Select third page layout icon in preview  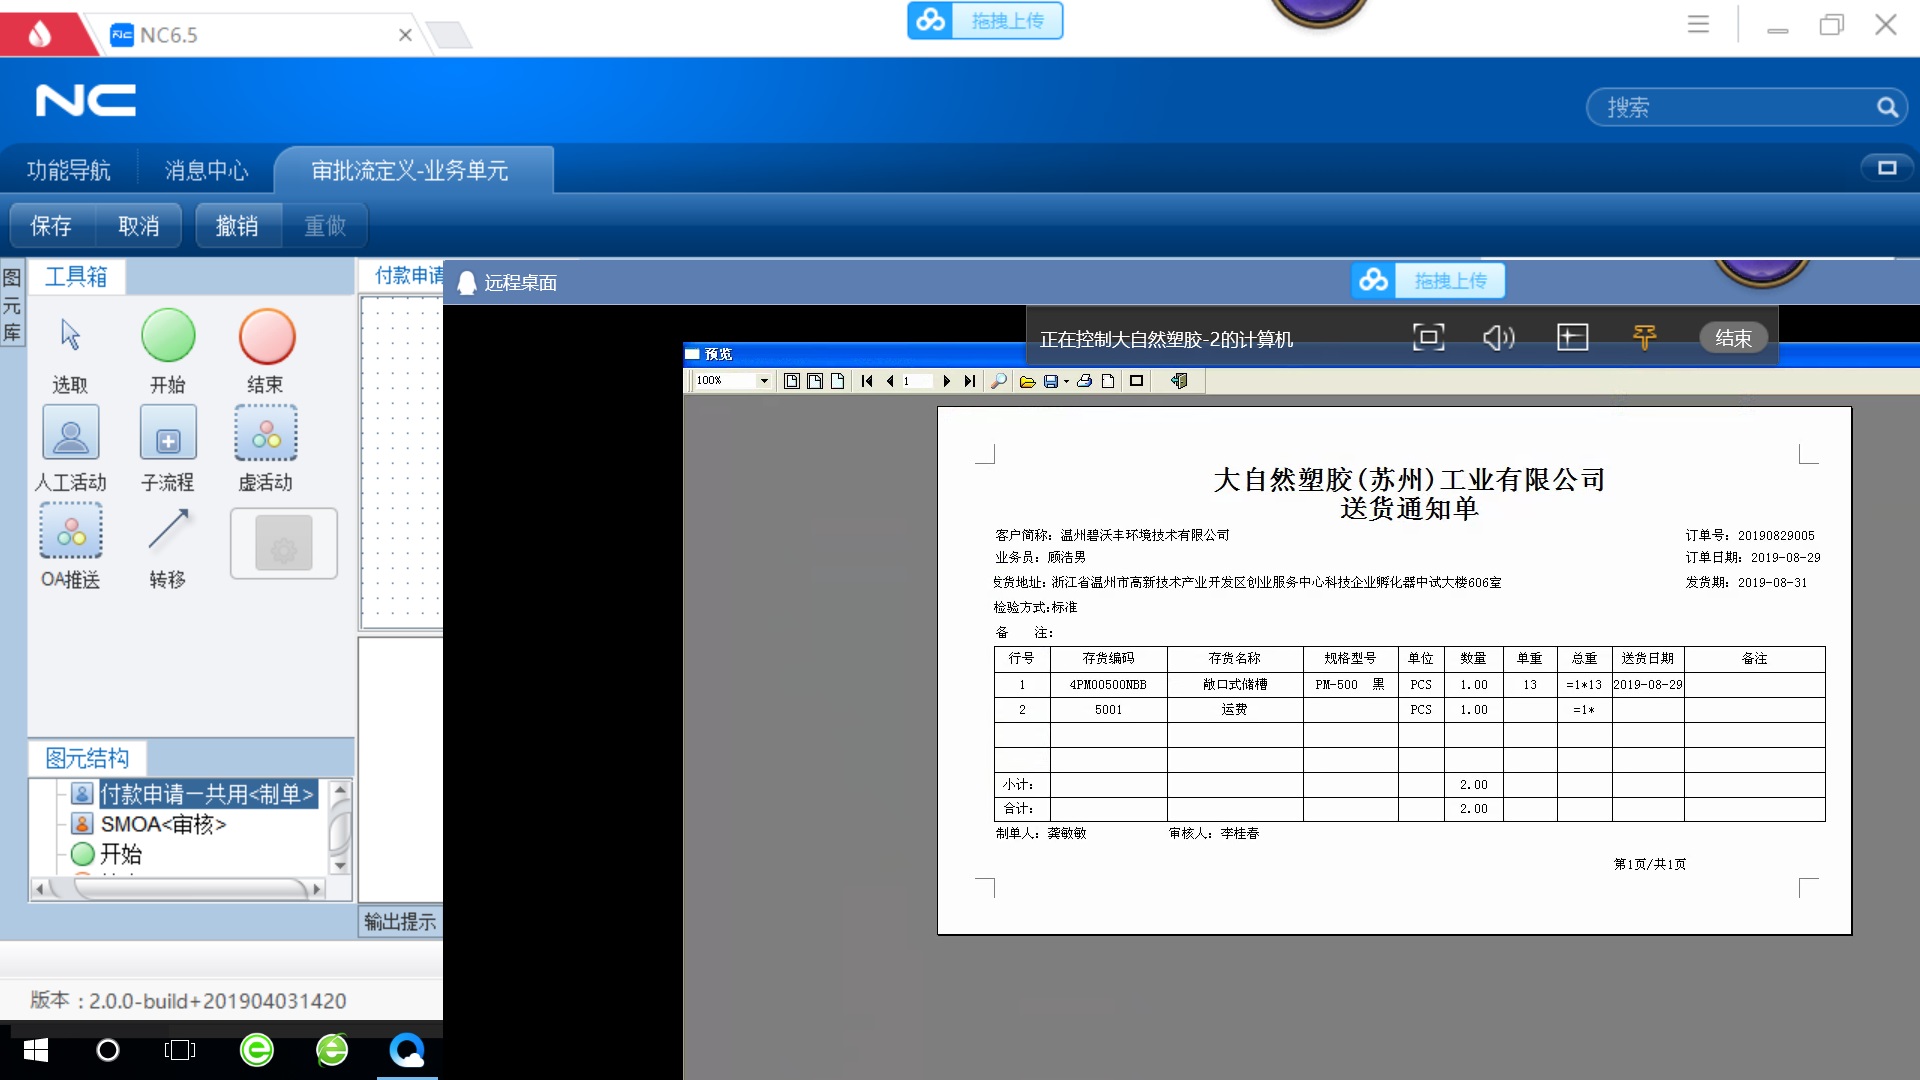[x=838, y=381]
